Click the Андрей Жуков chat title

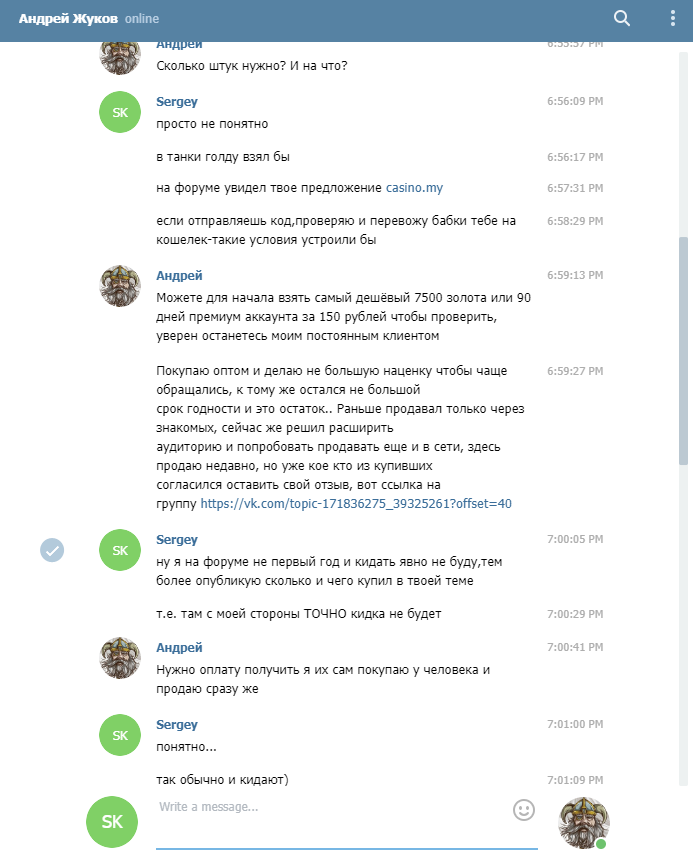pyautogui.click(x=68, y=19)
